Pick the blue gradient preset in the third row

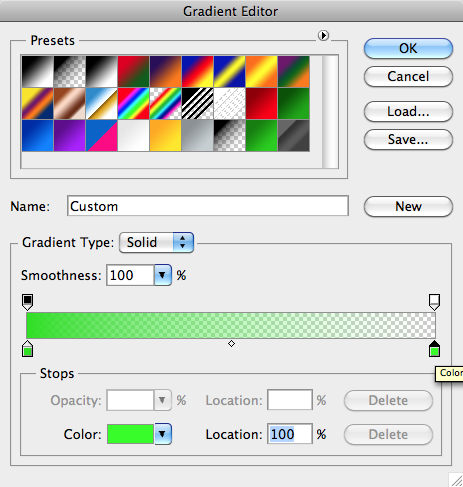point(38,135)
